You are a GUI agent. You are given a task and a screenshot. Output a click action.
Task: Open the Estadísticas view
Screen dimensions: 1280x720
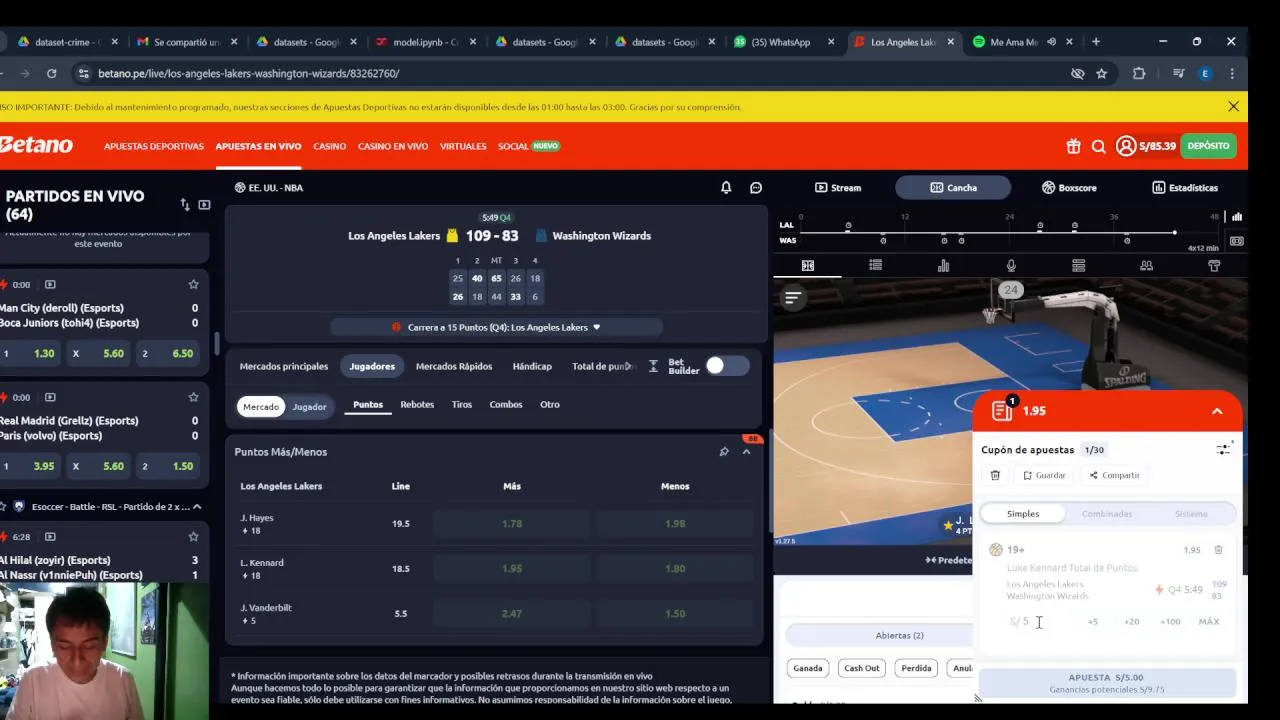pyautogui.click(x=1185, y=187)
